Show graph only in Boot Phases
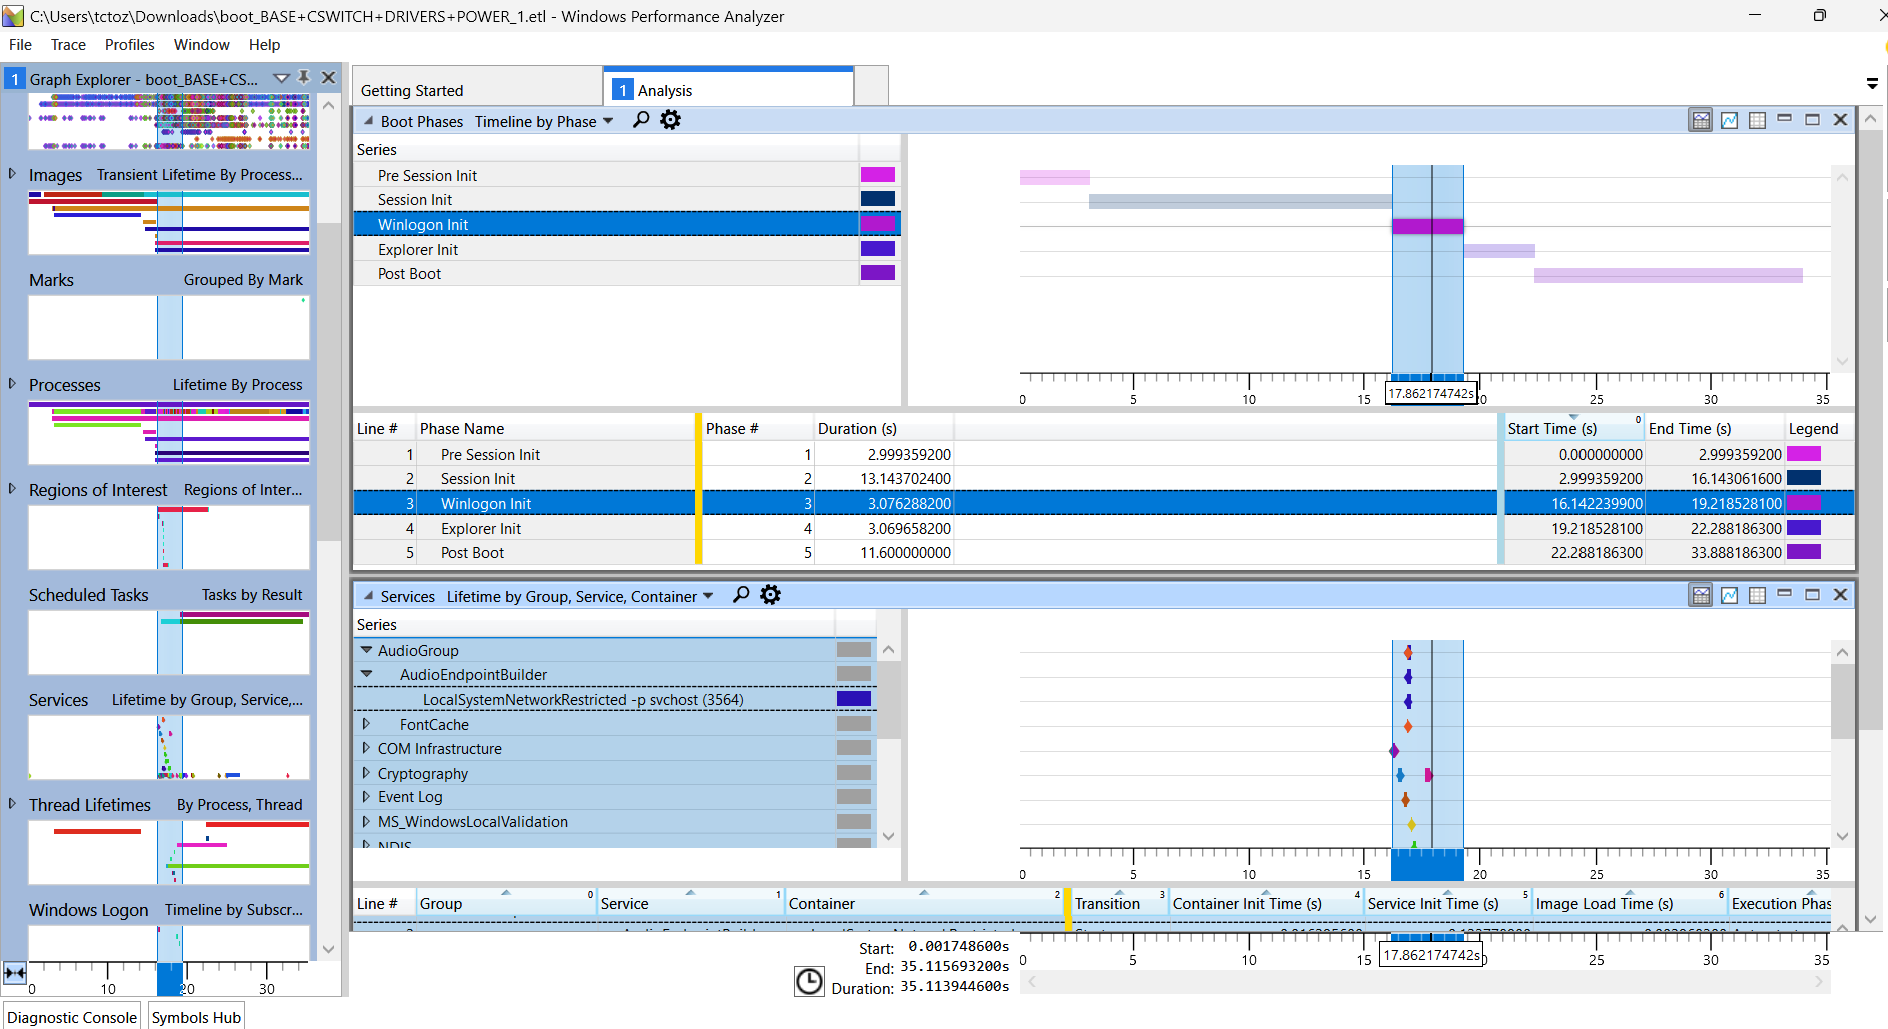 [1729, 120]
